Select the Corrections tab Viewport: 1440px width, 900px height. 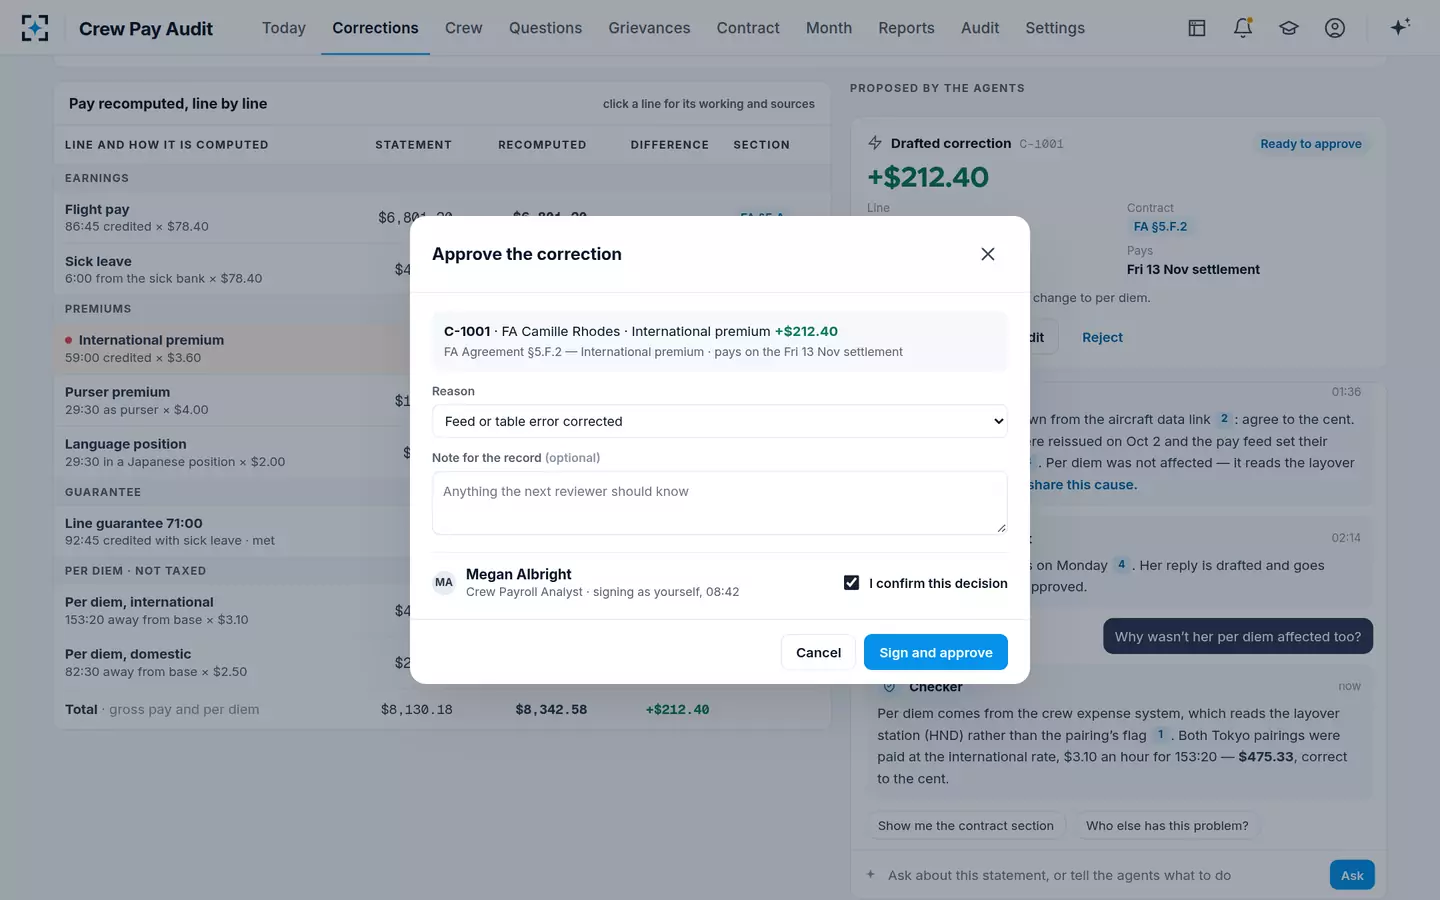tap(375, 28)
